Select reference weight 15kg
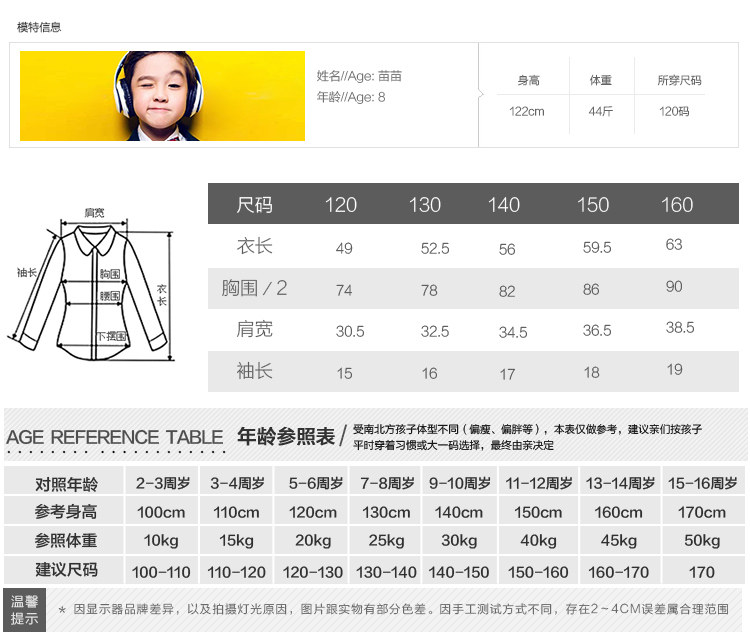The width and height of the screenshot is (750, 640). coord(236,541)
